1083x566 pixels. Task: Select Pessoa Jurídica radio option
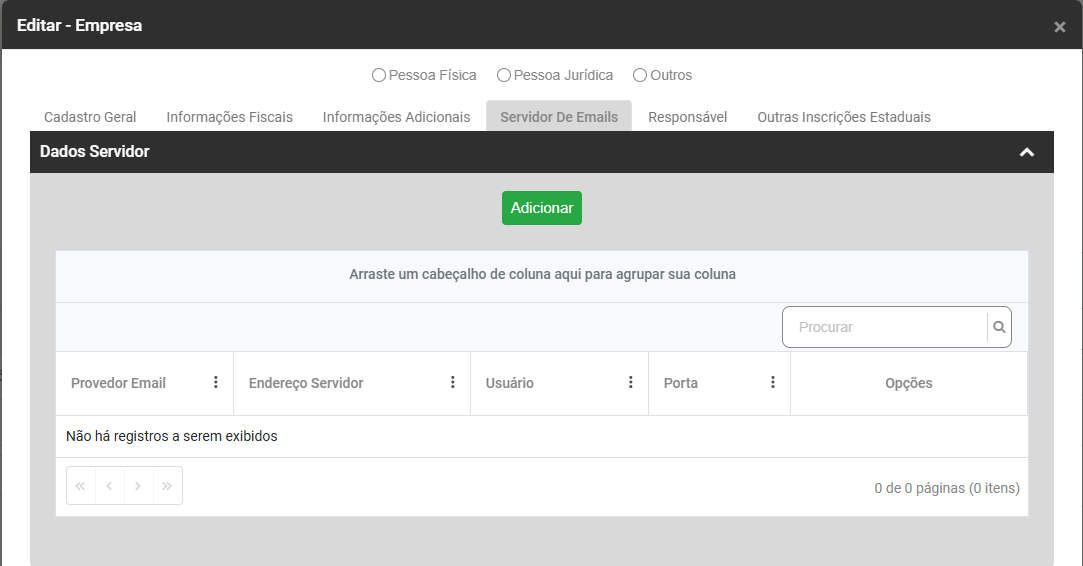click(x=504, y=75)
